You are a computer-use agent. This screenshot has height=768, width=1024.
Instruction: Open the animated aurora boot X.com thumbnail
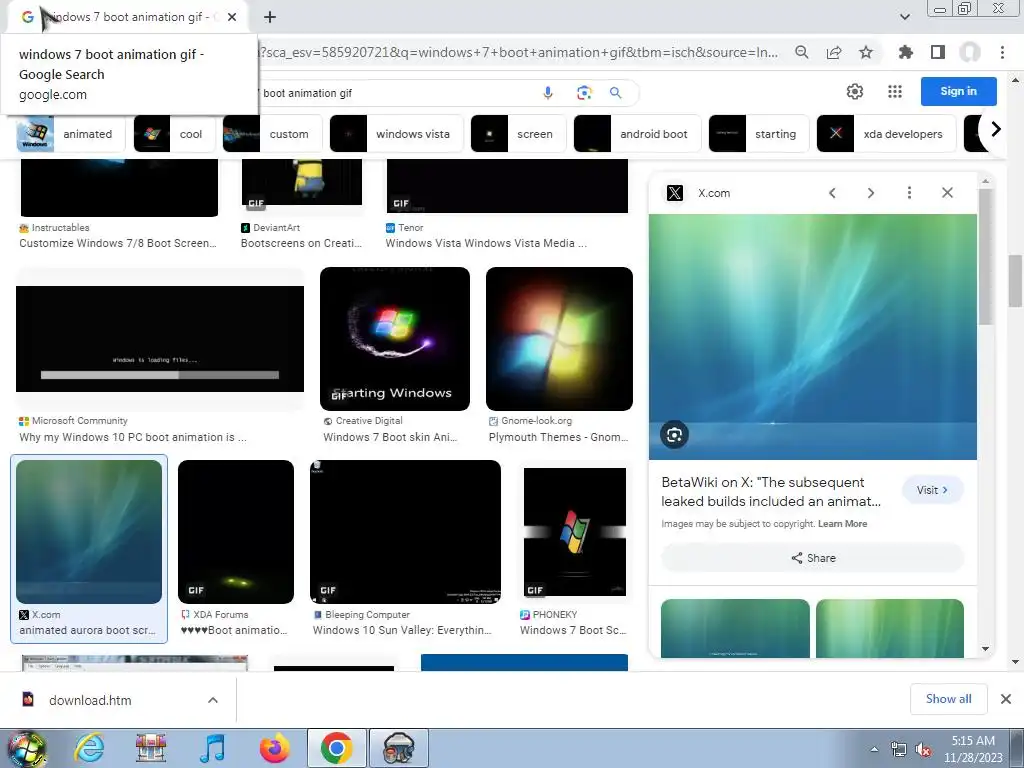point(89,532)
